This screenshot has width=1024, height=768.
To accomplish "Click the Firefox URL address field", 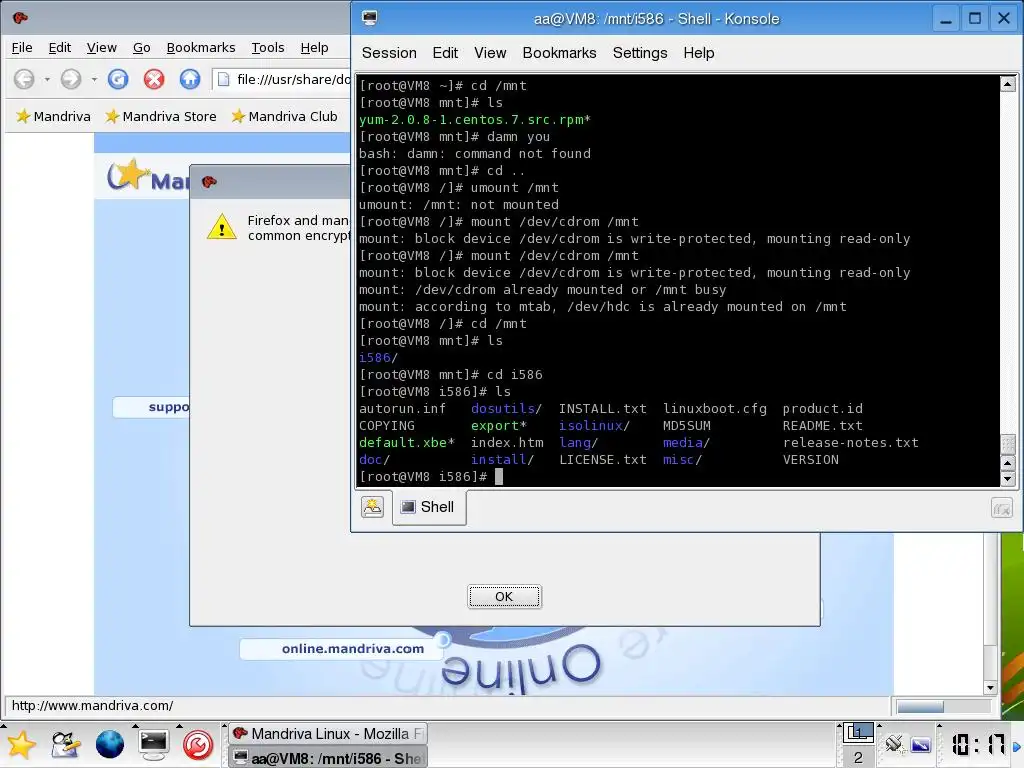I will click(282, 80).
